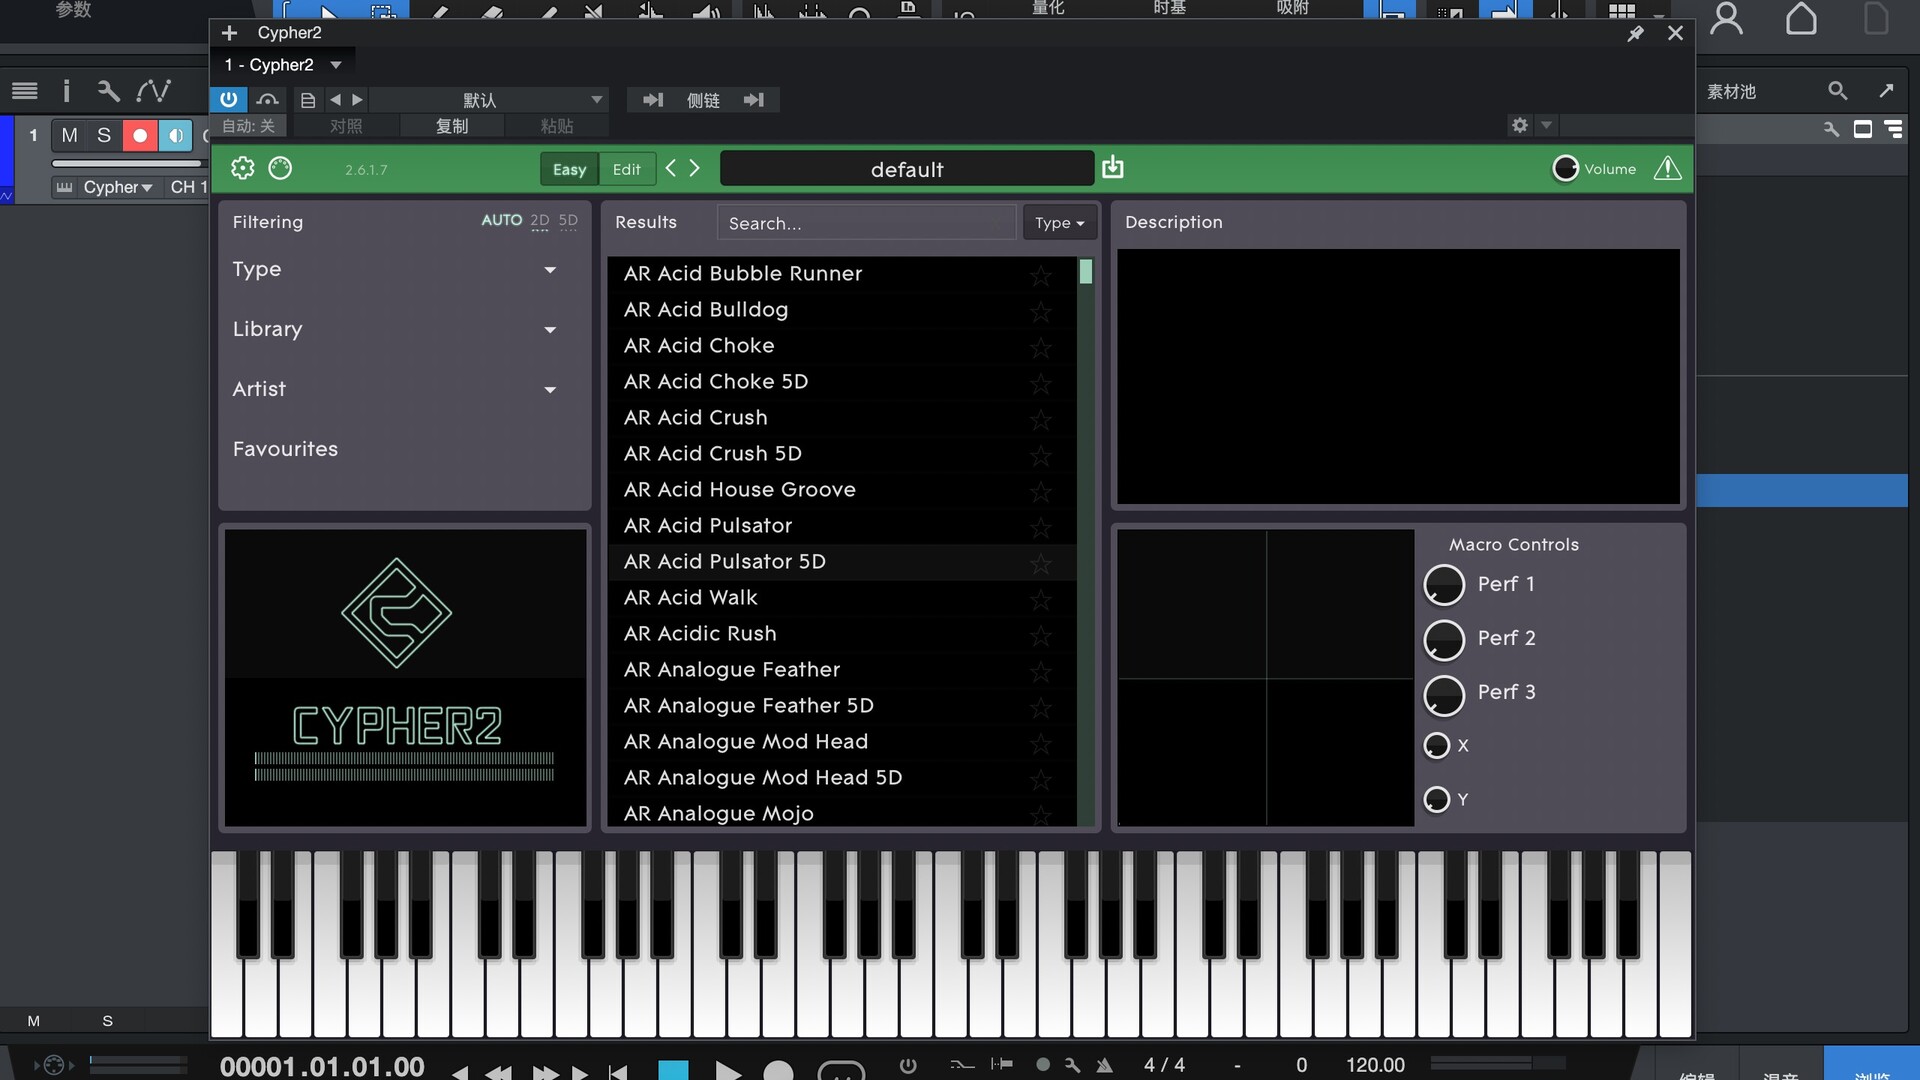
Task: Open the 素材池 pool tab
Action: coord(1731,91)
